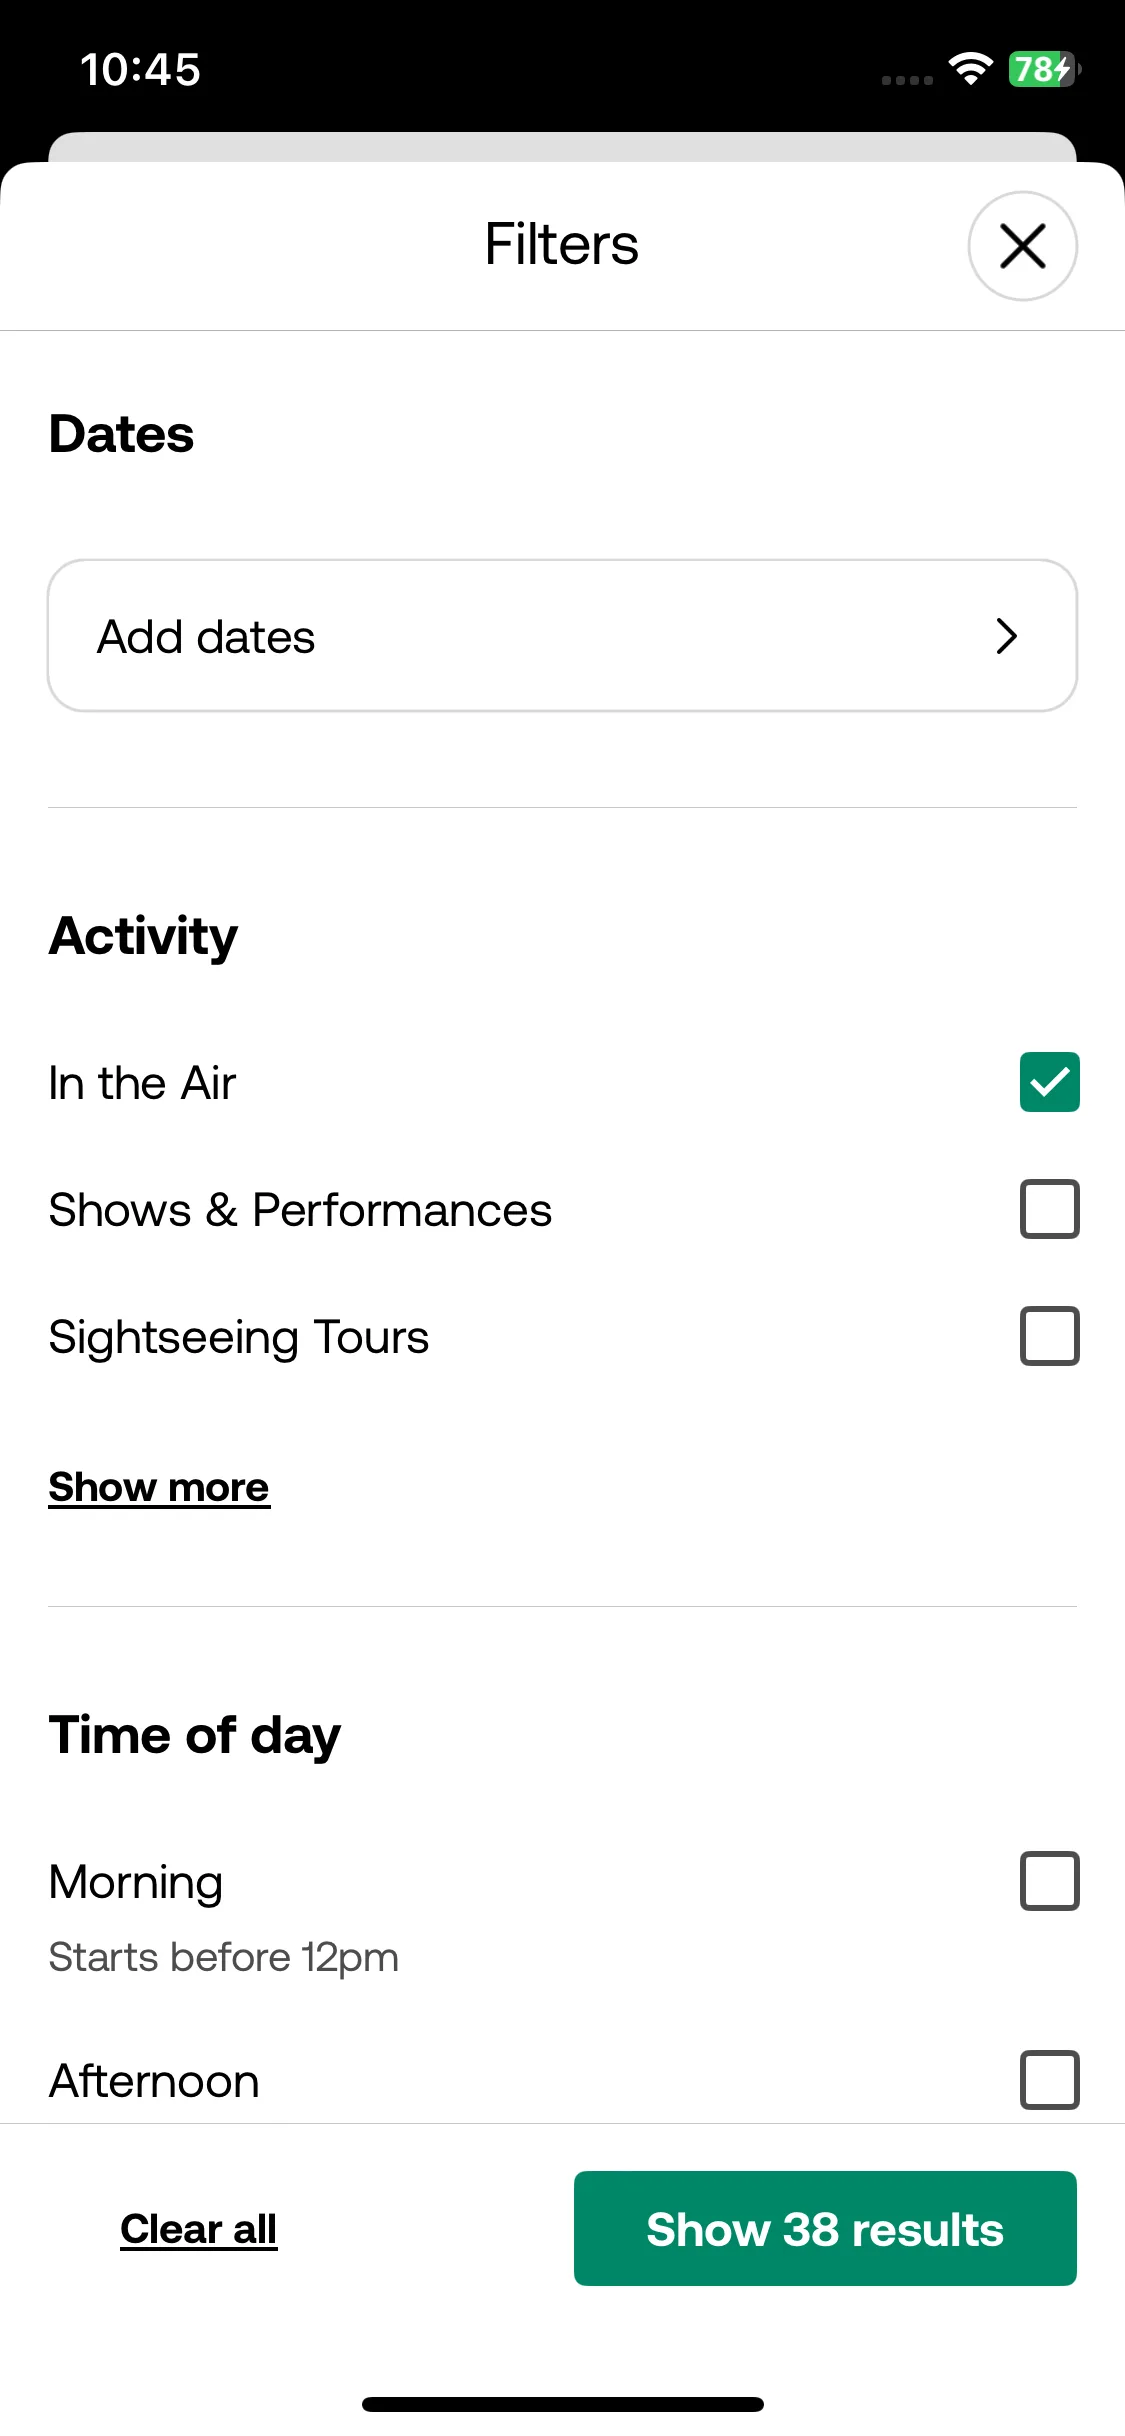
Task: Tap the home indicator bar
Action: [x=562, y=2404]
